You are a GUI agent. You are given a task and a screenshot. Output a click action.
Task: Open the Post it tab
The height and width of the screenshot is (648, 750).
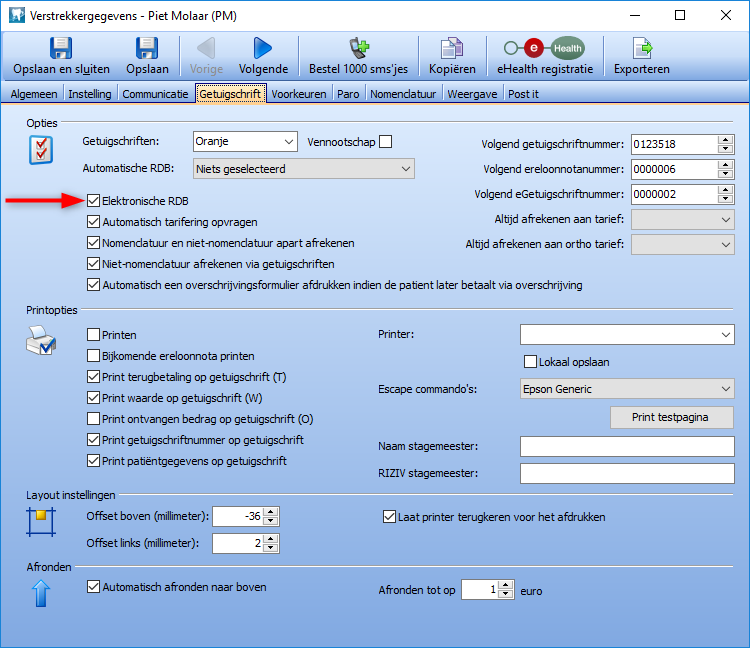[x=523, y=94]
